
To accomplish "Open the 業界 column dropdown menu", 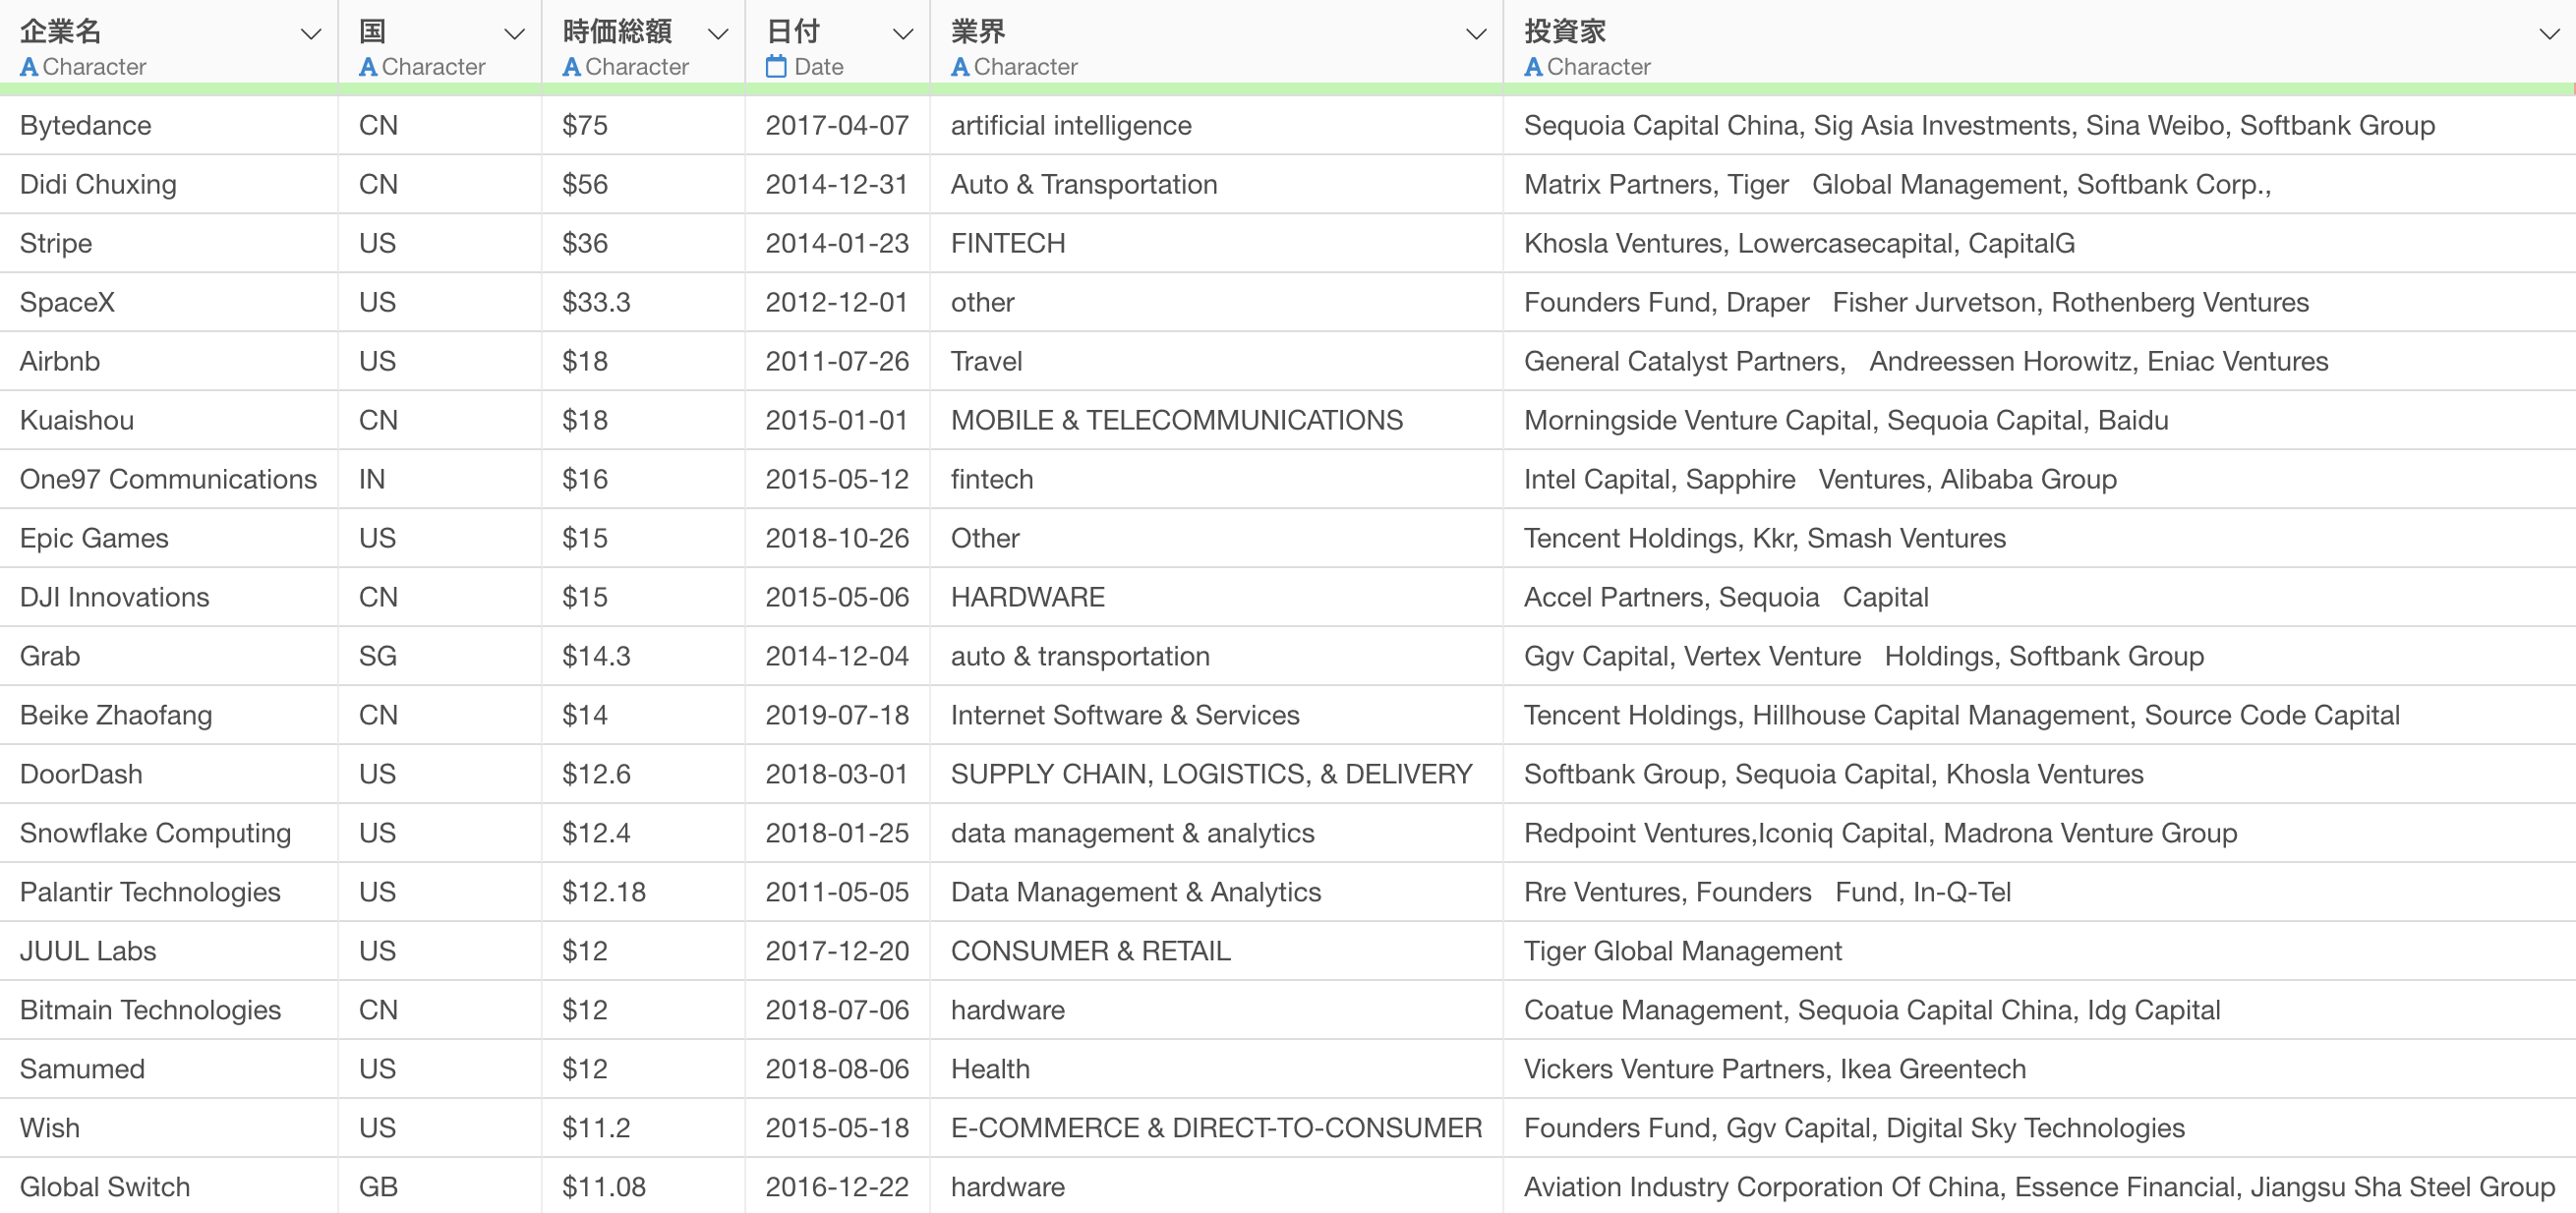I will click(x=1476, y=35).
